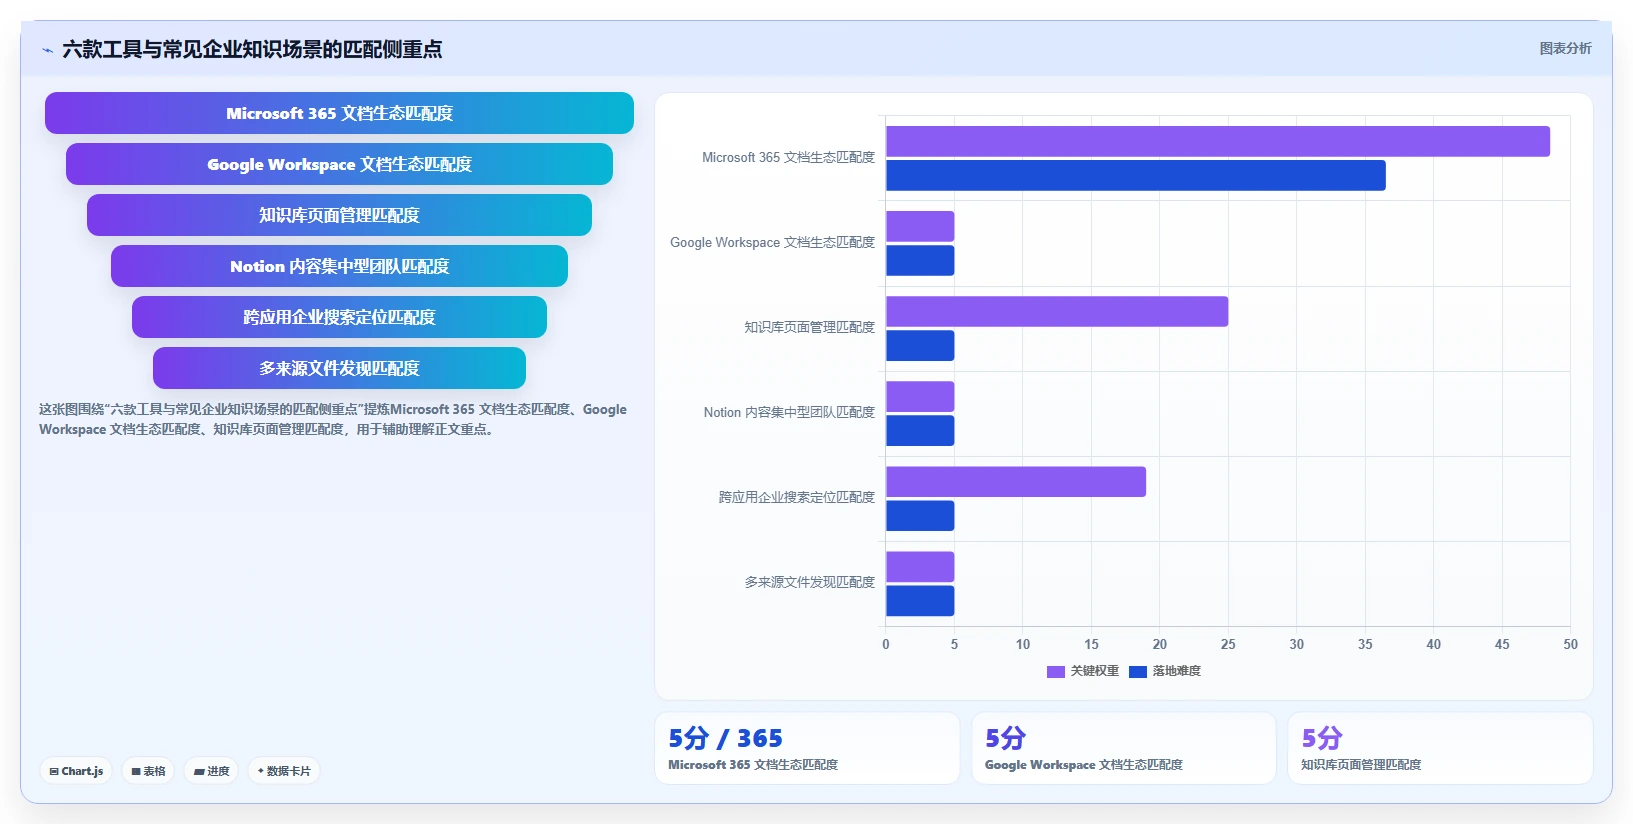The image size is (1633, 824).
Task: Click the 图表分析 label in the header
Action: coord(1565,48)
